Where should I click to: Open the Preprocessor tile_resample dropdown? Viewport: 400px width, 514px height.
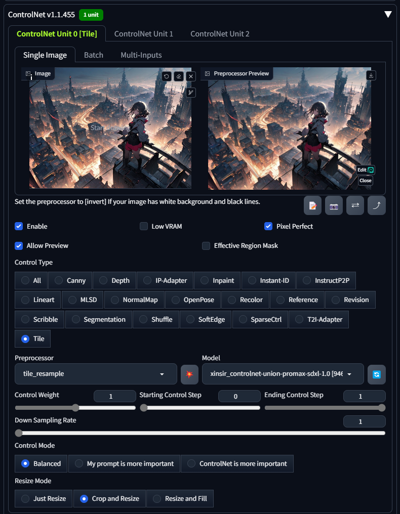click(96, 374)
